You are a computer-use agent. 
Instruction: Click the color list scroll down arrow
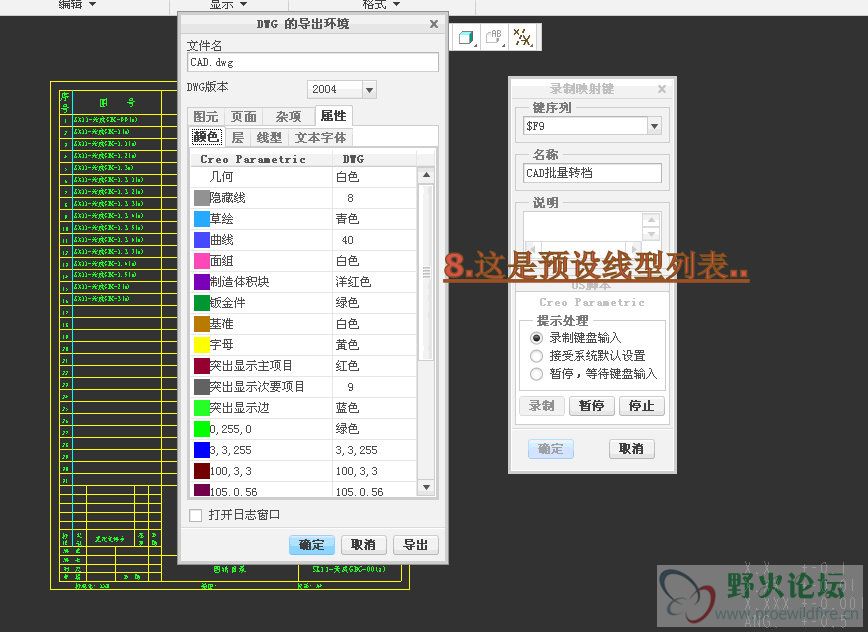[426, 487]
